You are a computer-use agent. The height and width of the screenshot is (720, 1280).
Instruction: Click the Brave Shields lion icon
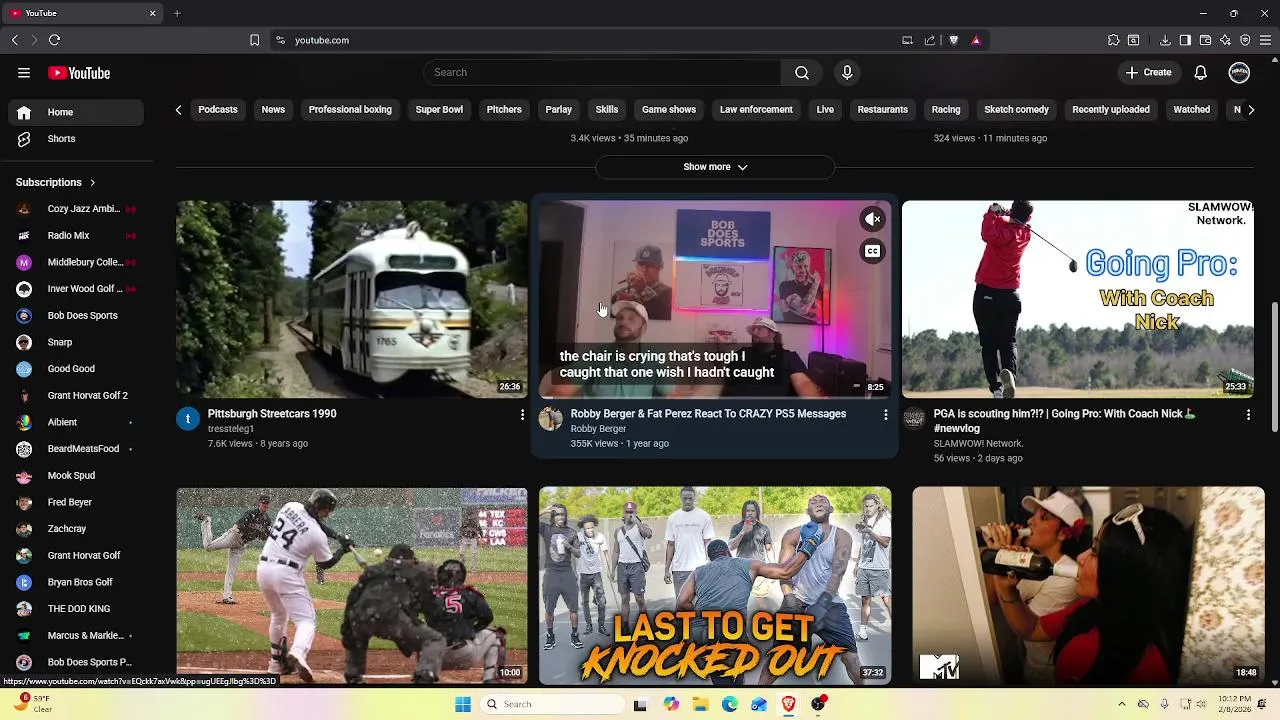954,40
